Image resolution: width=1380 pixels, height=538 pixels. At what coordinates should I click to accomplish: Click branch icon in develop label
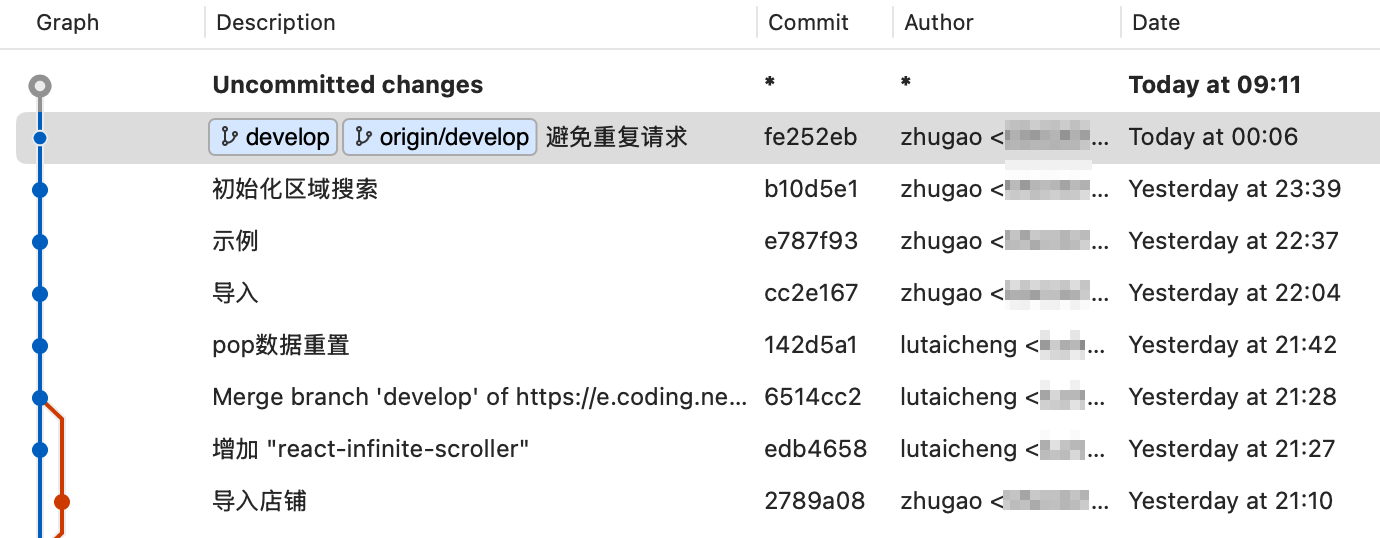tap(229, 137)
